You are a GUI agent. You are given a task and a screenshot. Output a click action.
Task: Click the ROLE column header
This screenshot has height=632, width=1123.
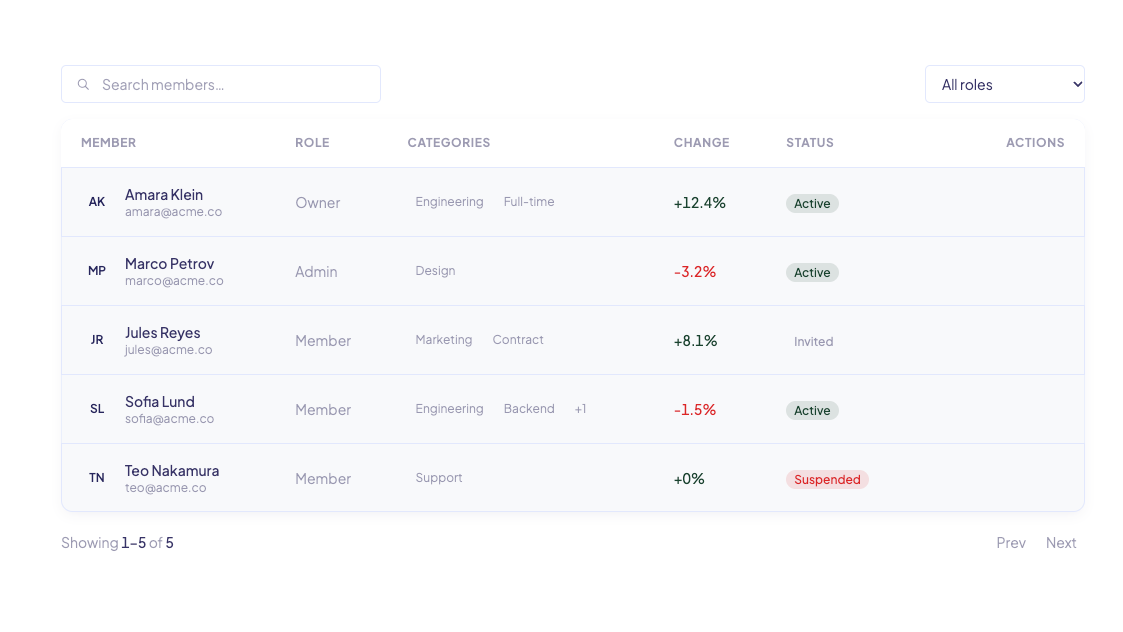pos(312,143)
